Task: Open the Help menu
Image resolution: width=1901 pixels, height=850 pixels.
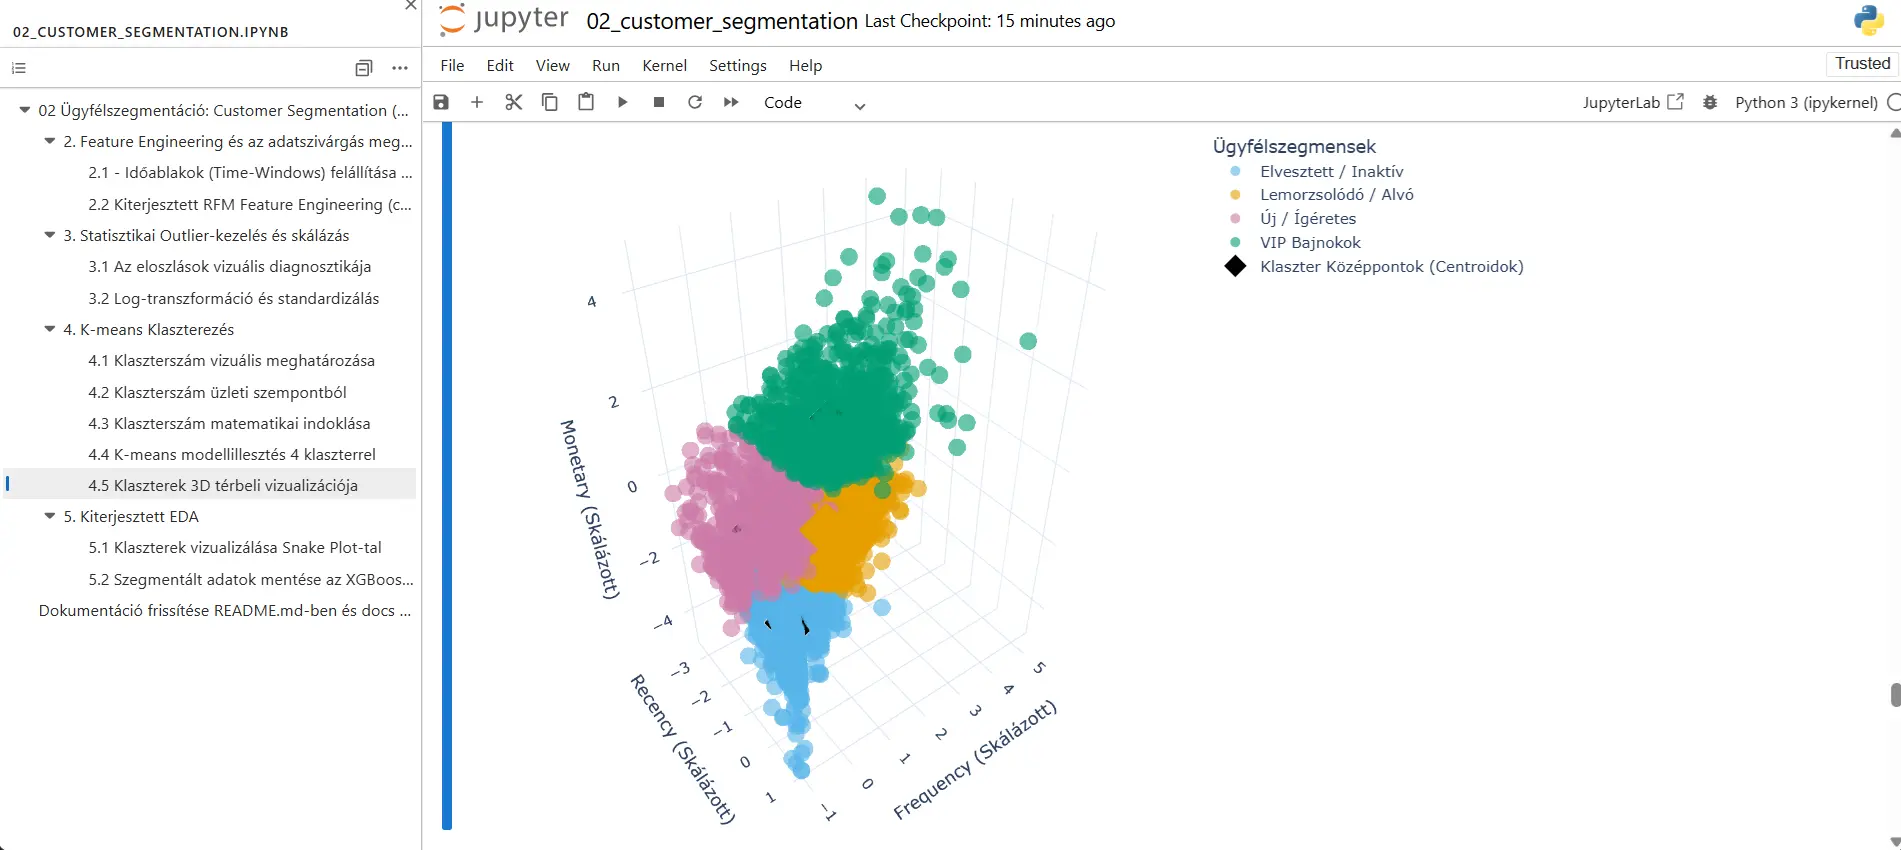Action: click(x=805, y=65)
